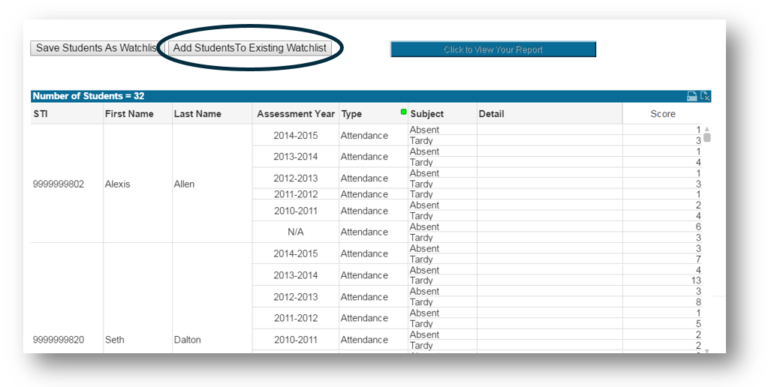Select last name Dalton
Screen dimensions: 768x387
[x=187, y=340]
